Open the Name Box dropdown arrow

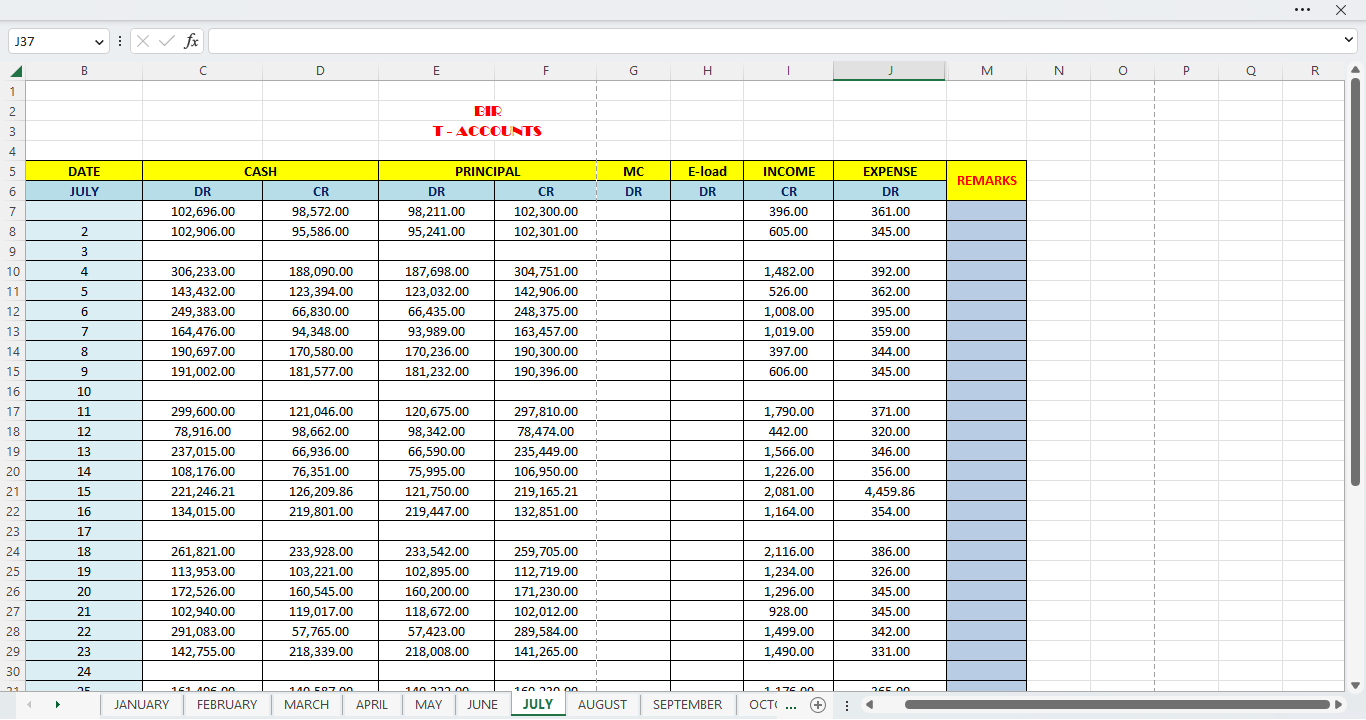[99, 42]
